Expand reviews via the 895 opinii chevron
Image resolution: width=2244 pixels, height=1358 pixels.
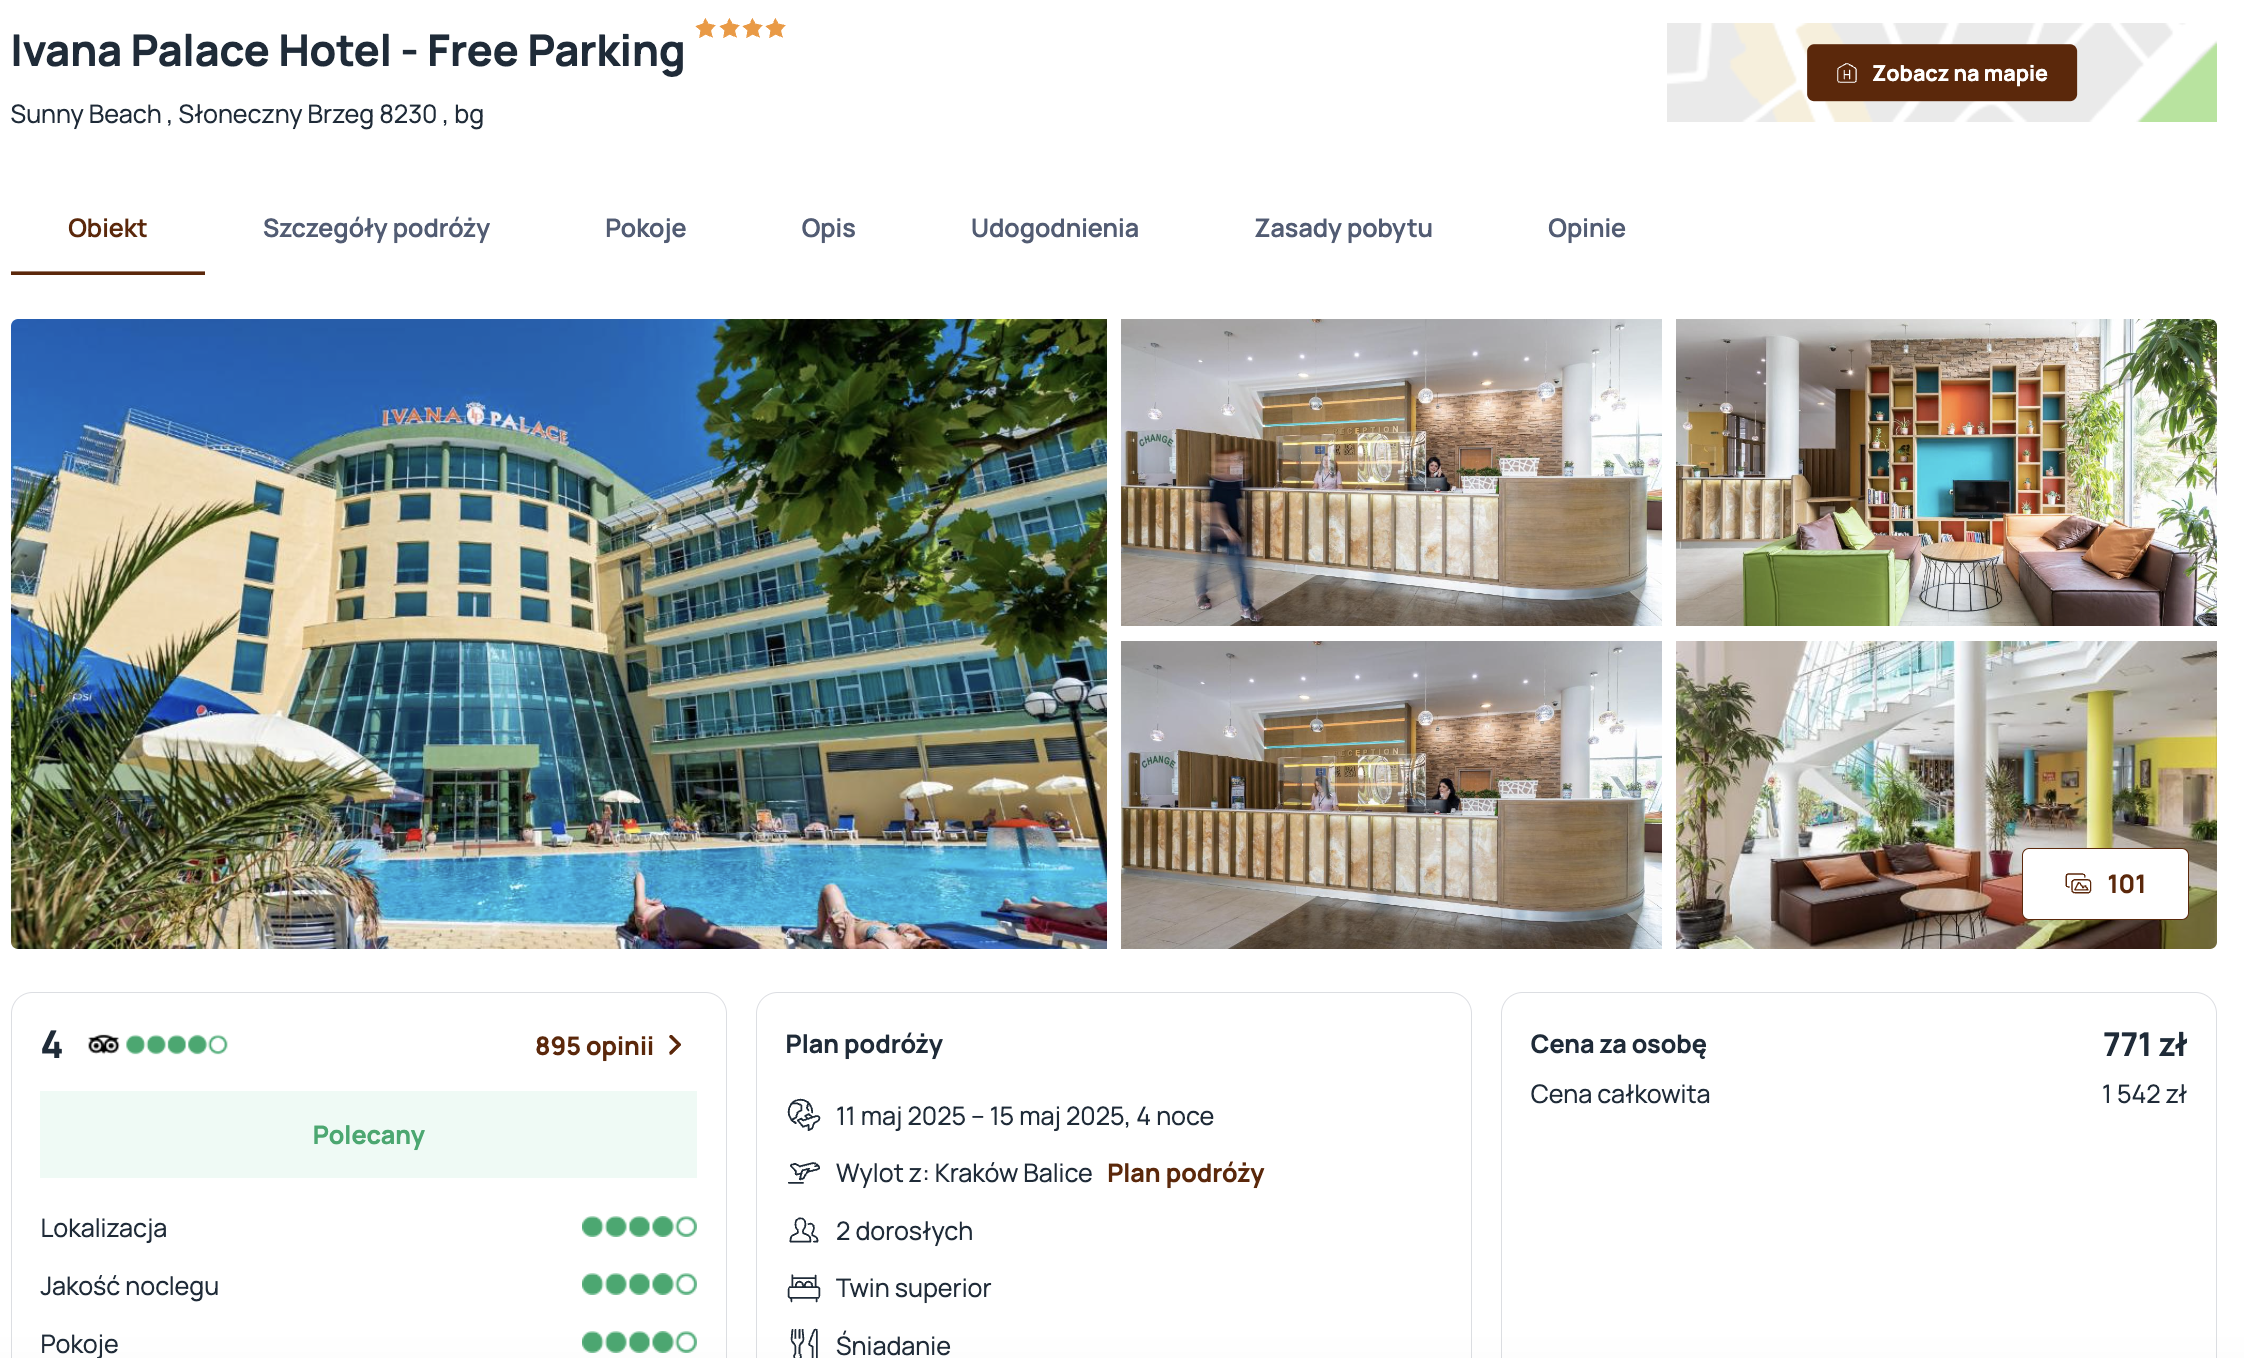[676, 1045]
